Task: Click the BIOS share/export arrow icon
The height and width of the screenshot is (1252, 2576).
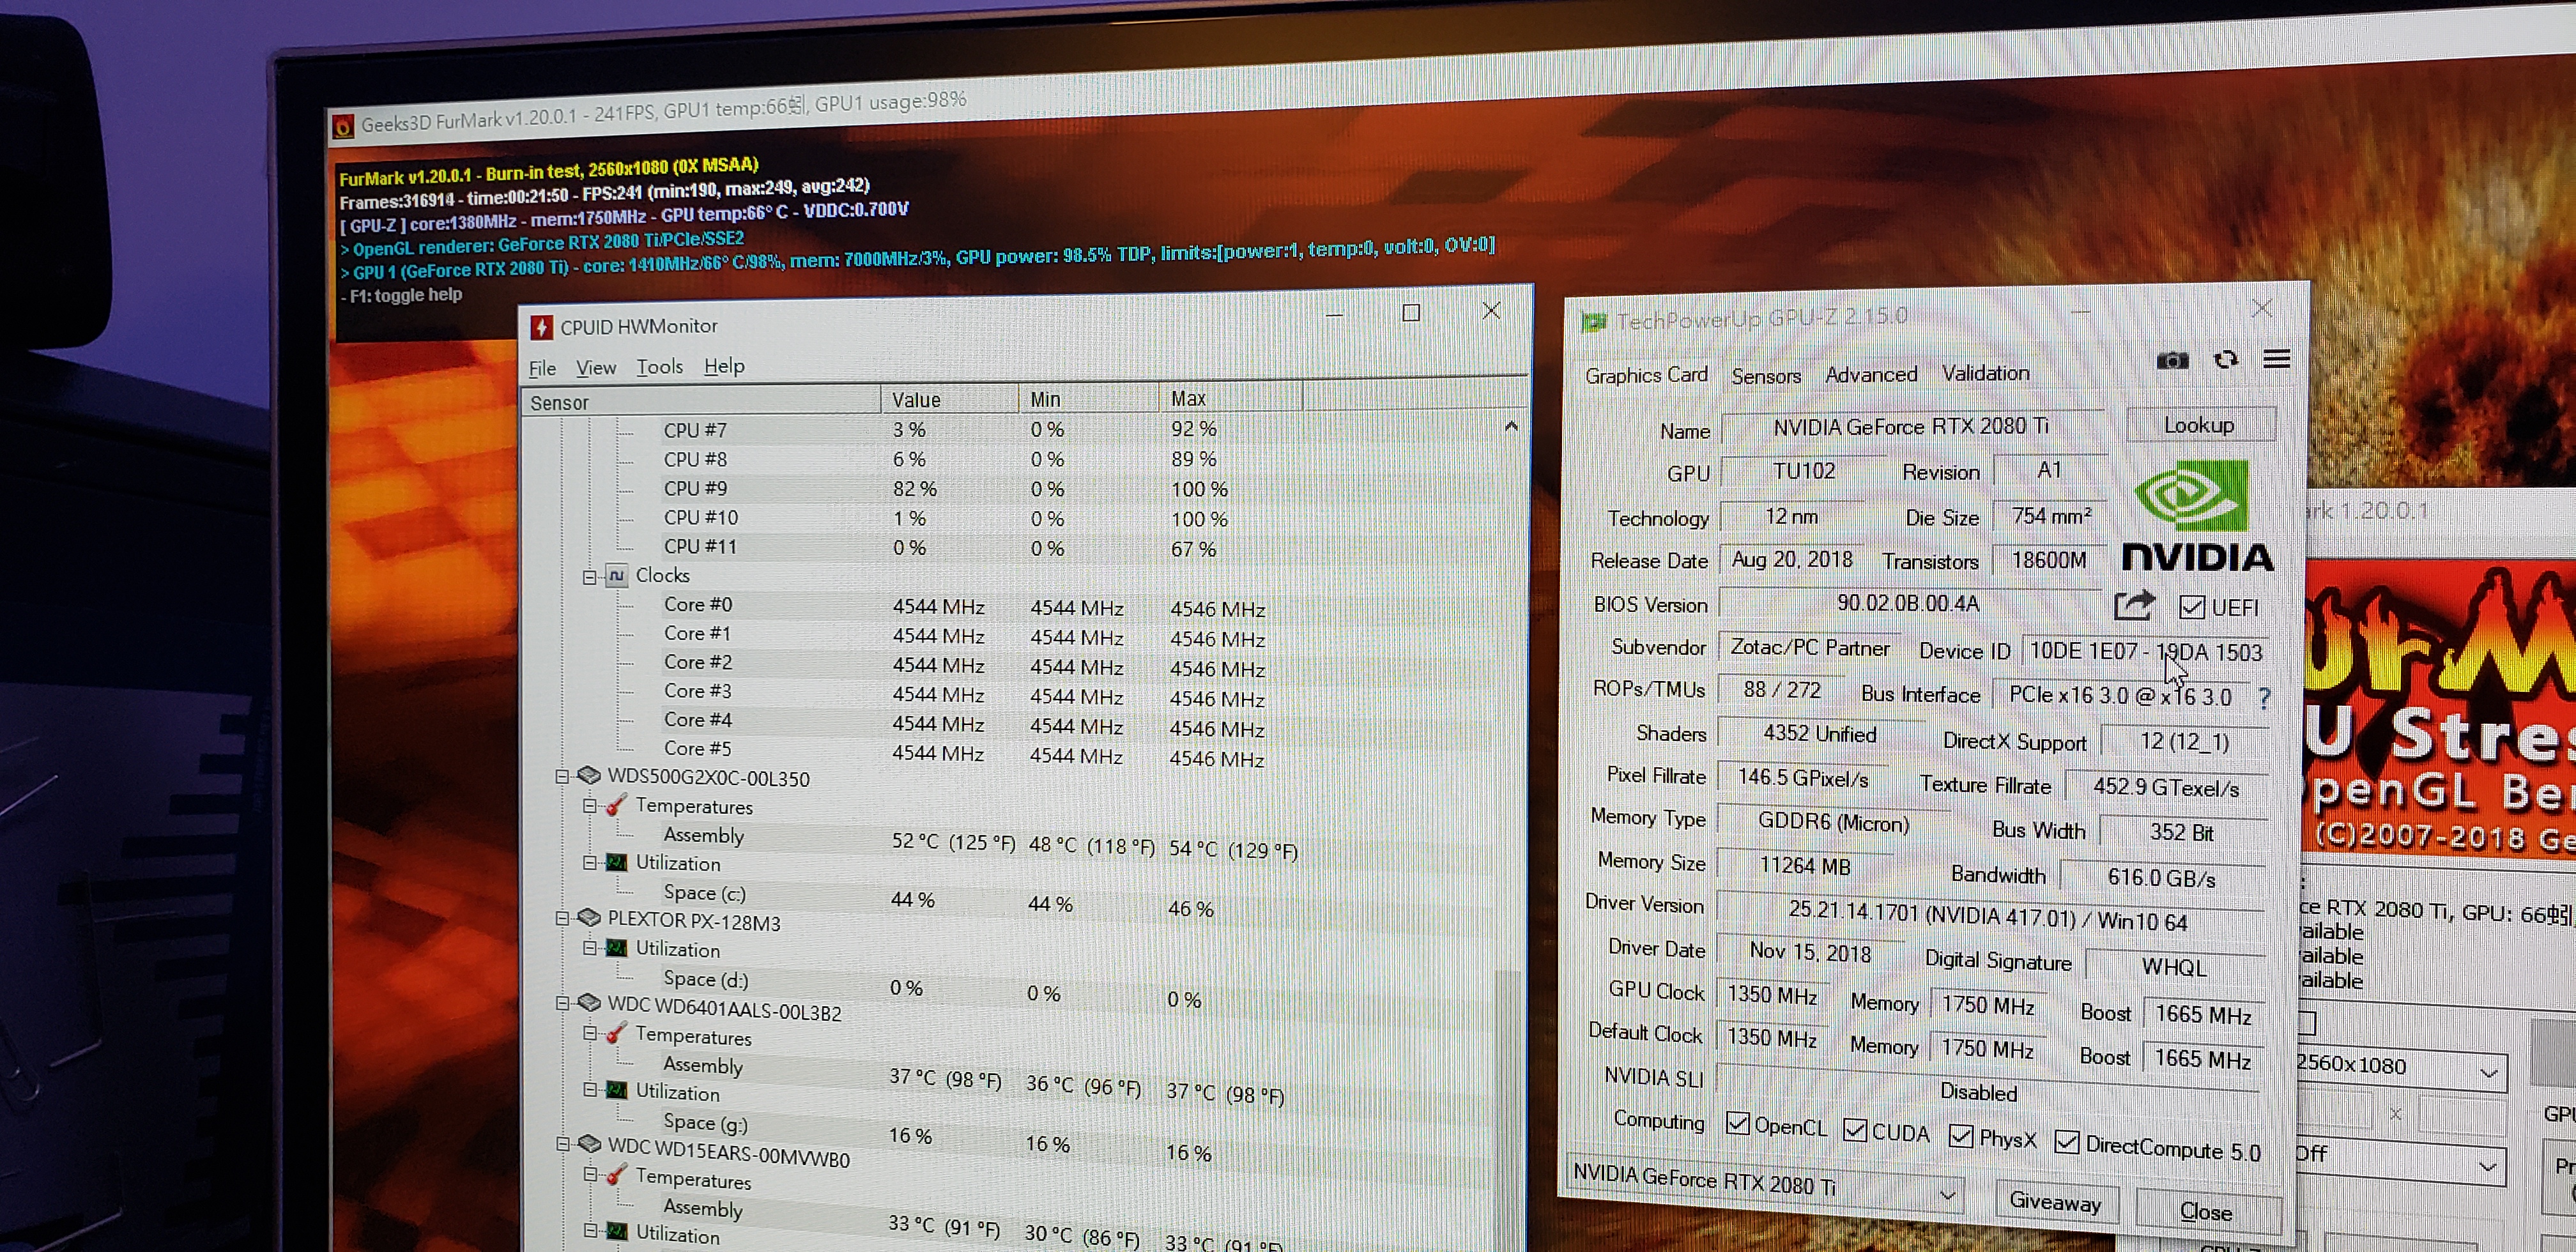Action: click(x=2134, y=605)
